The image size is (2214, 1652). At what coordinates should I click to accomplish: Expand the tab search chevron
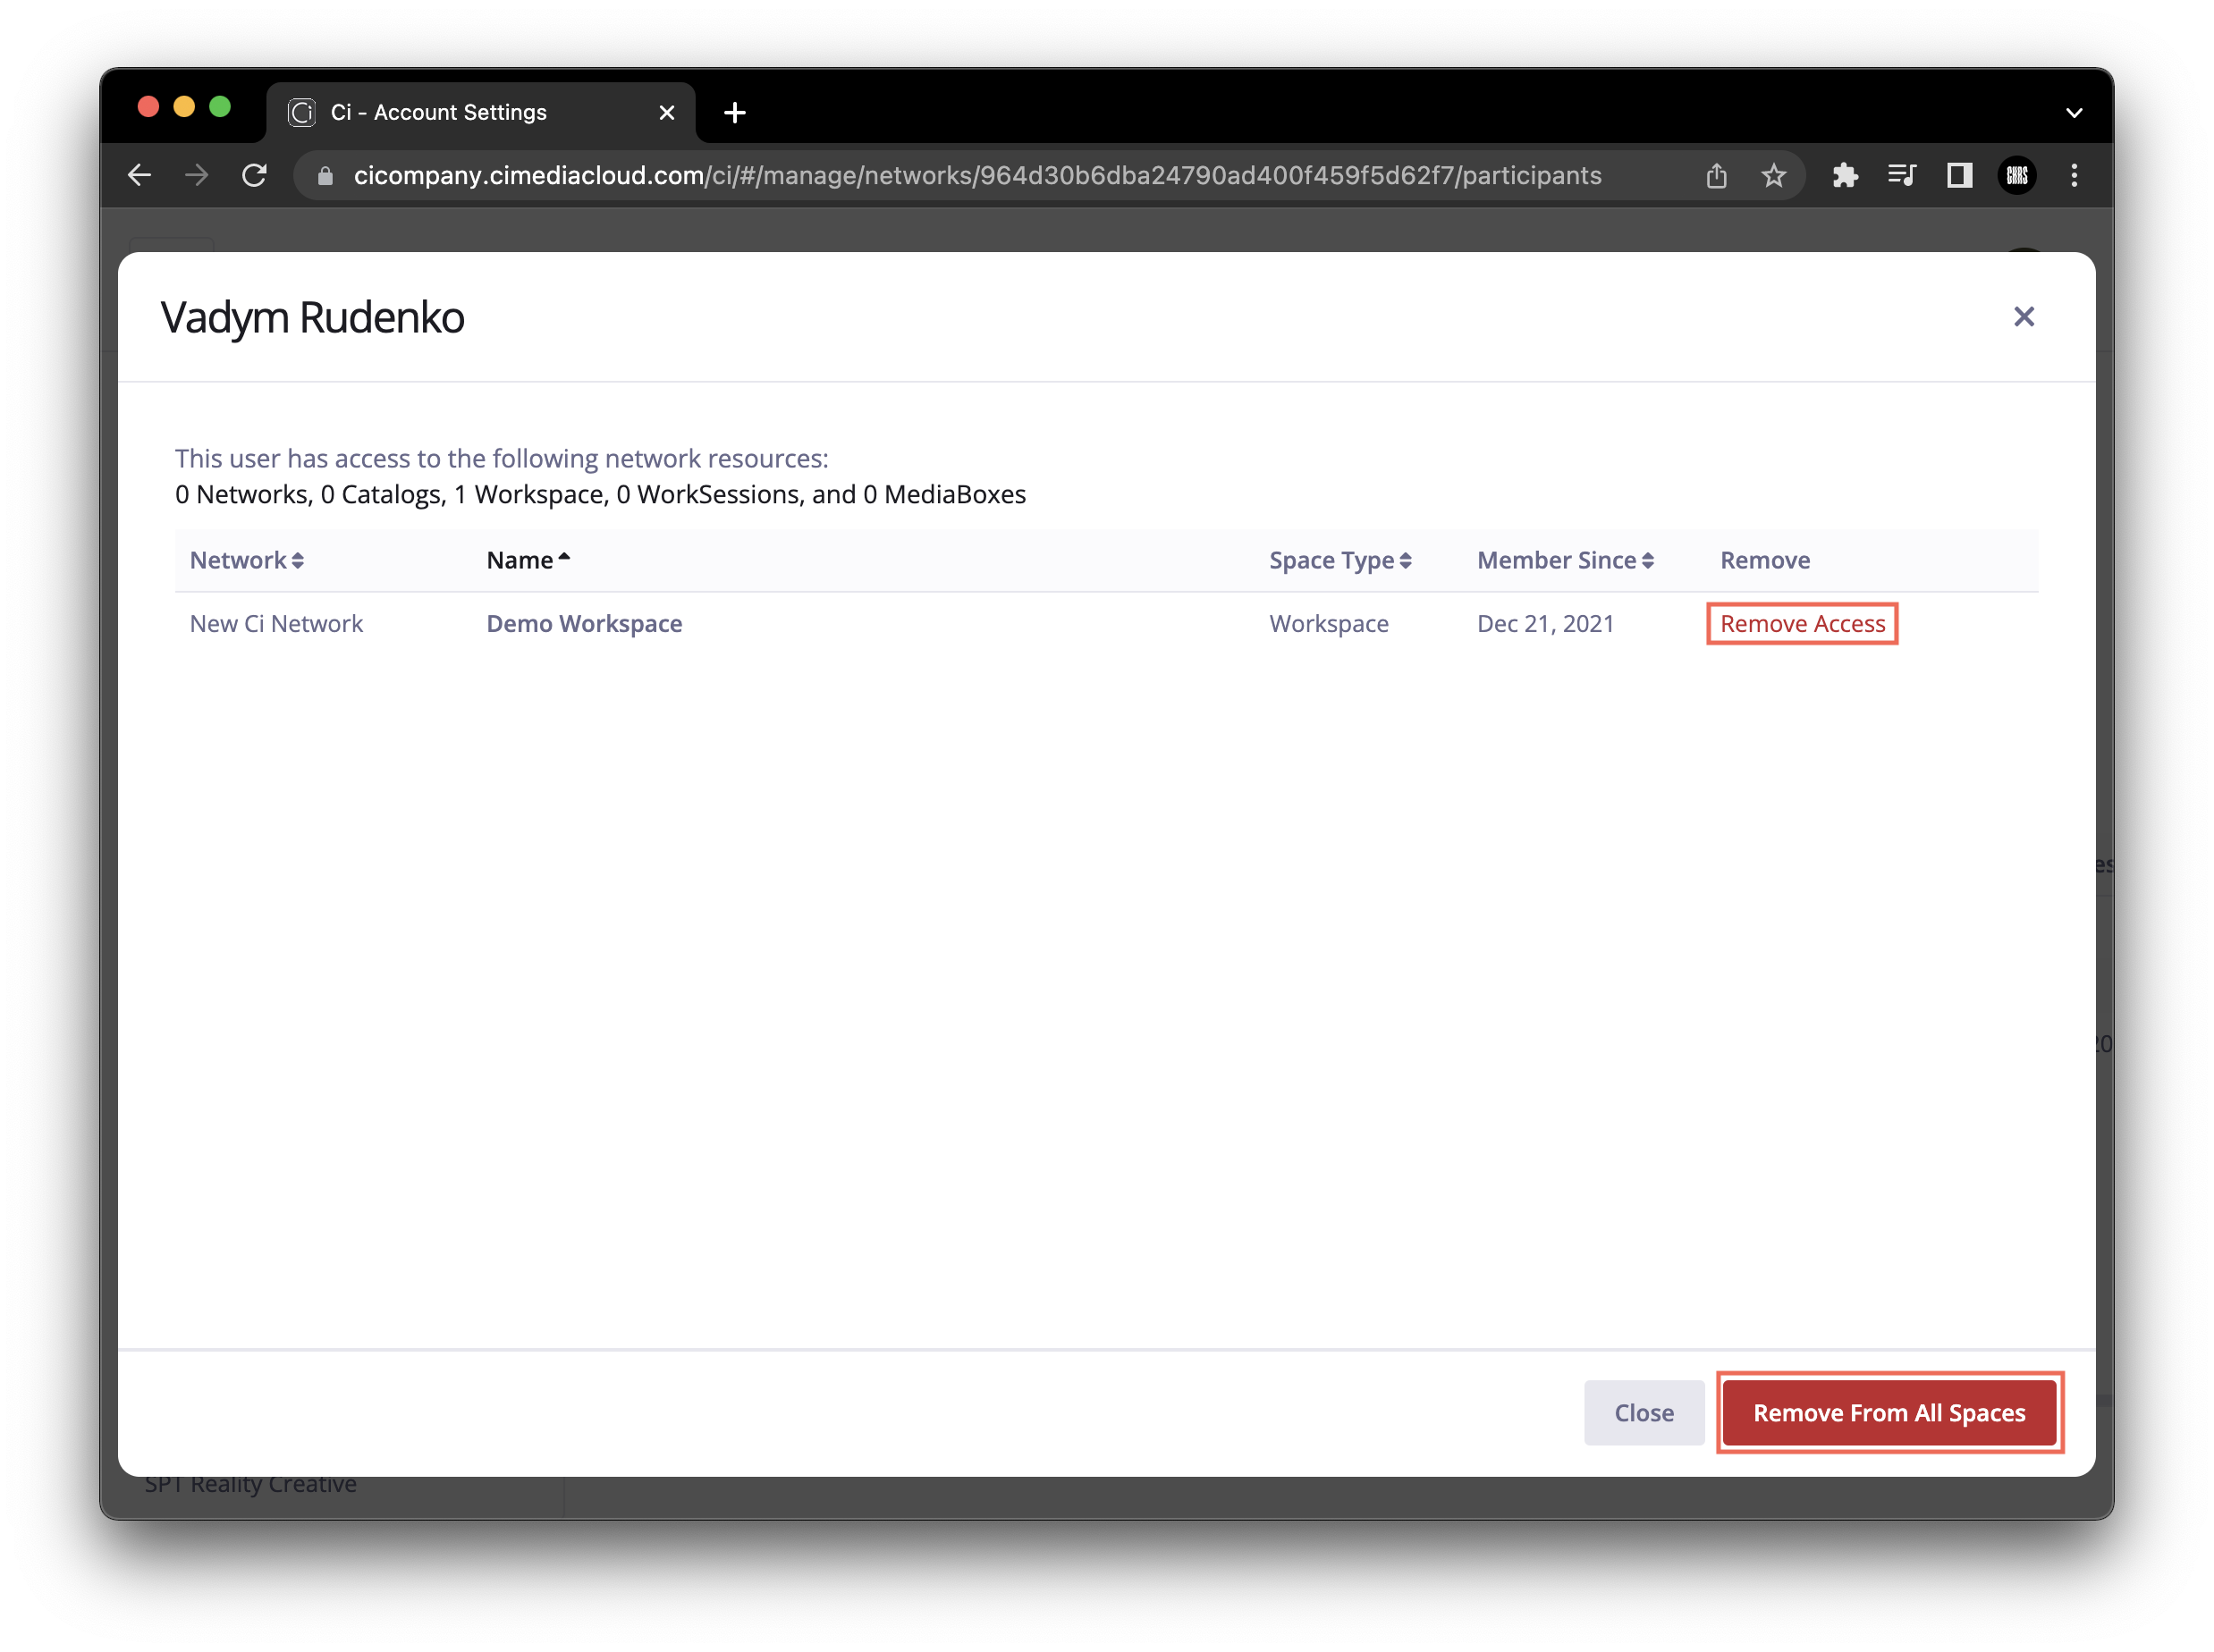[x=2073, y=113]
